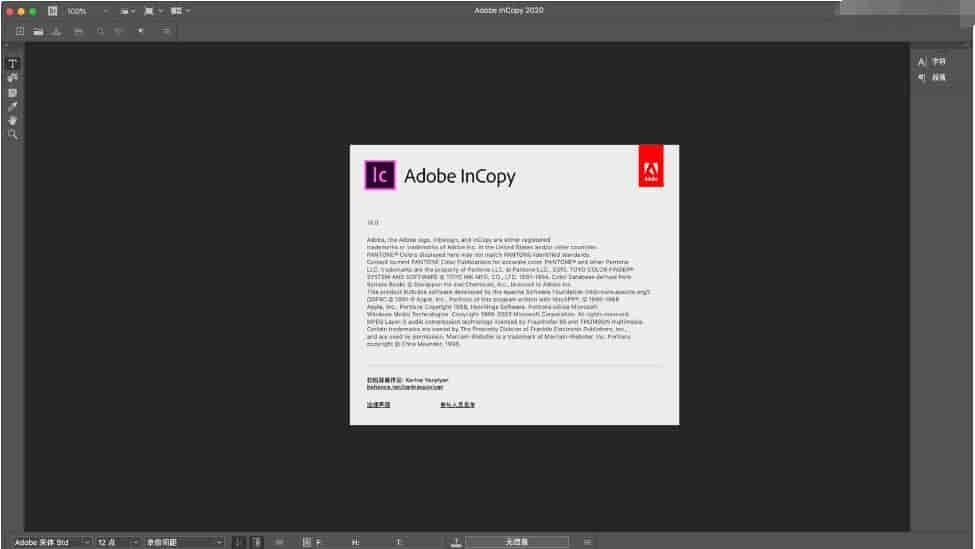This screenshot has height=549, width=975.
Task: Click the credits link in the about dialog
Action: tap(457, 405)
